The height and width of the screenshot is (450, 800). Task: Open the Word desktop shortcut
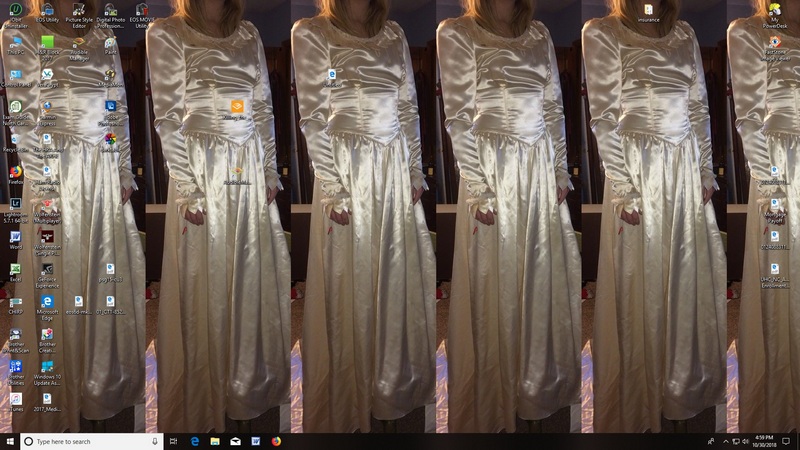[x=15, y=237]
